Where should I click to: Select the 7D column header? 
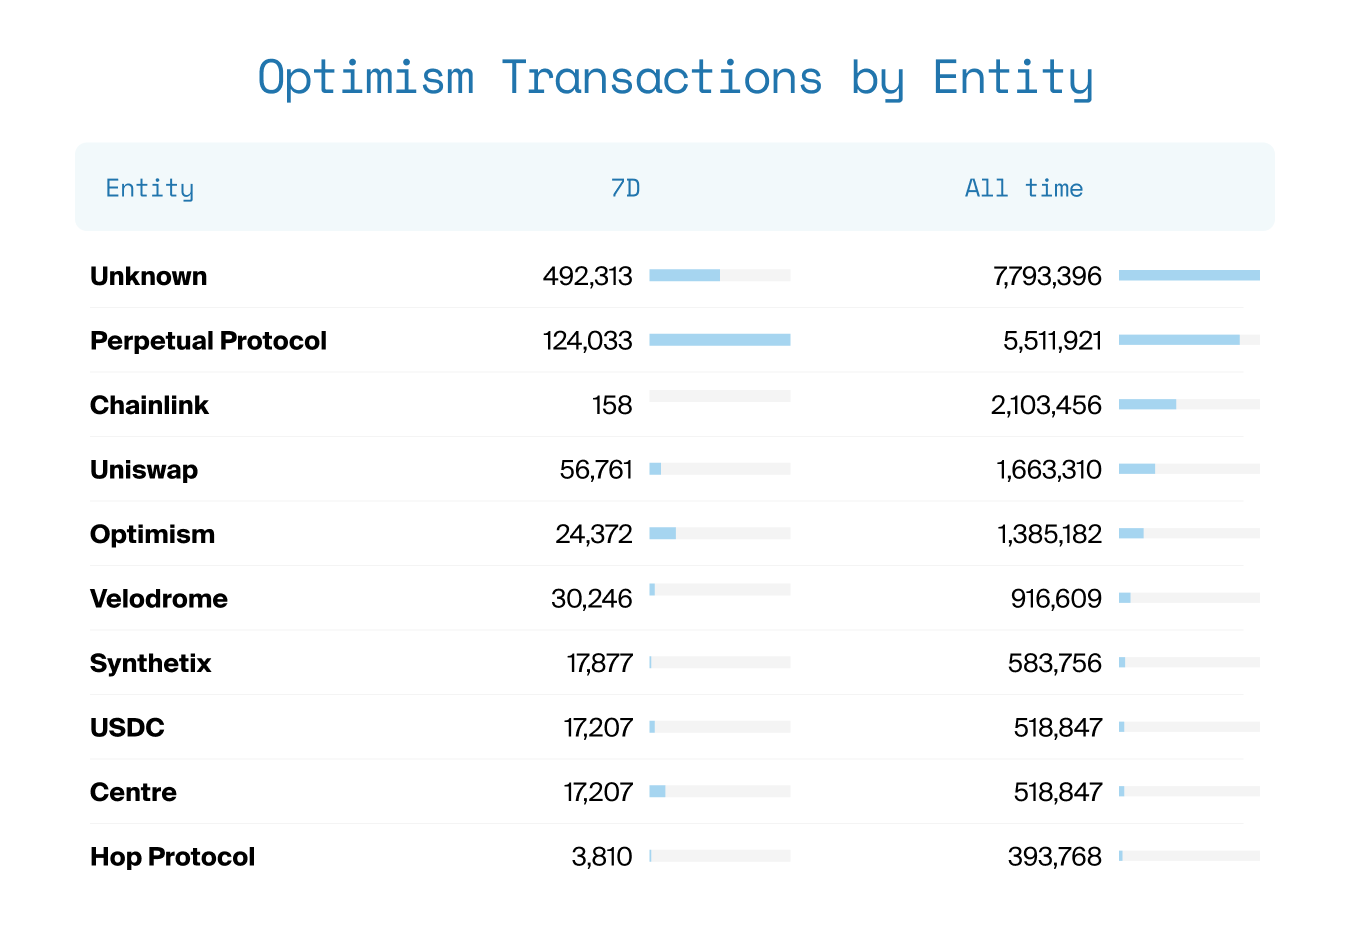[625, 188]
